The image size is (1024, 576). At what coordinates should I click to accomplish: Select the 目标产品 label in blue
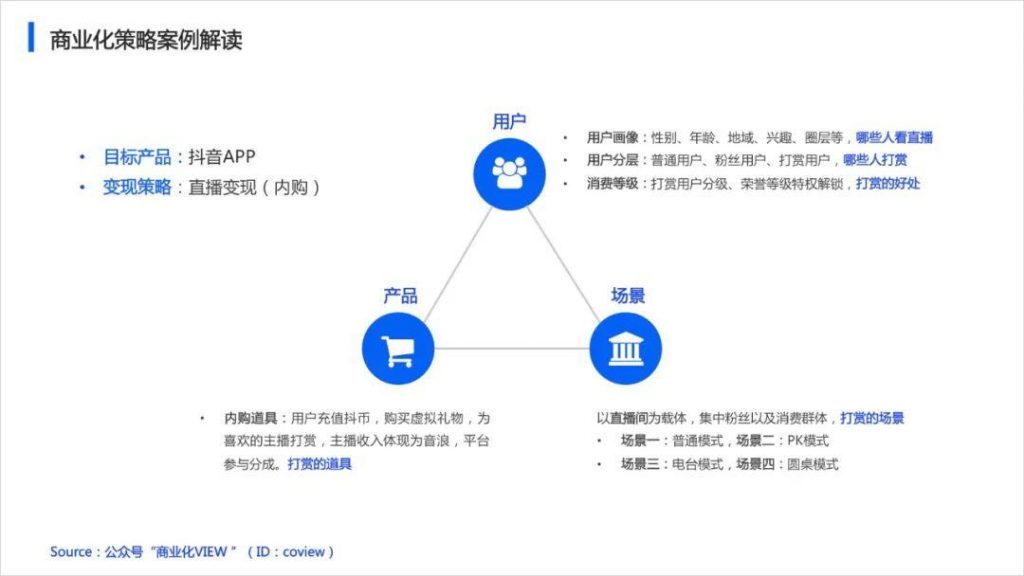pyautogui.click(x=137, y=157)
